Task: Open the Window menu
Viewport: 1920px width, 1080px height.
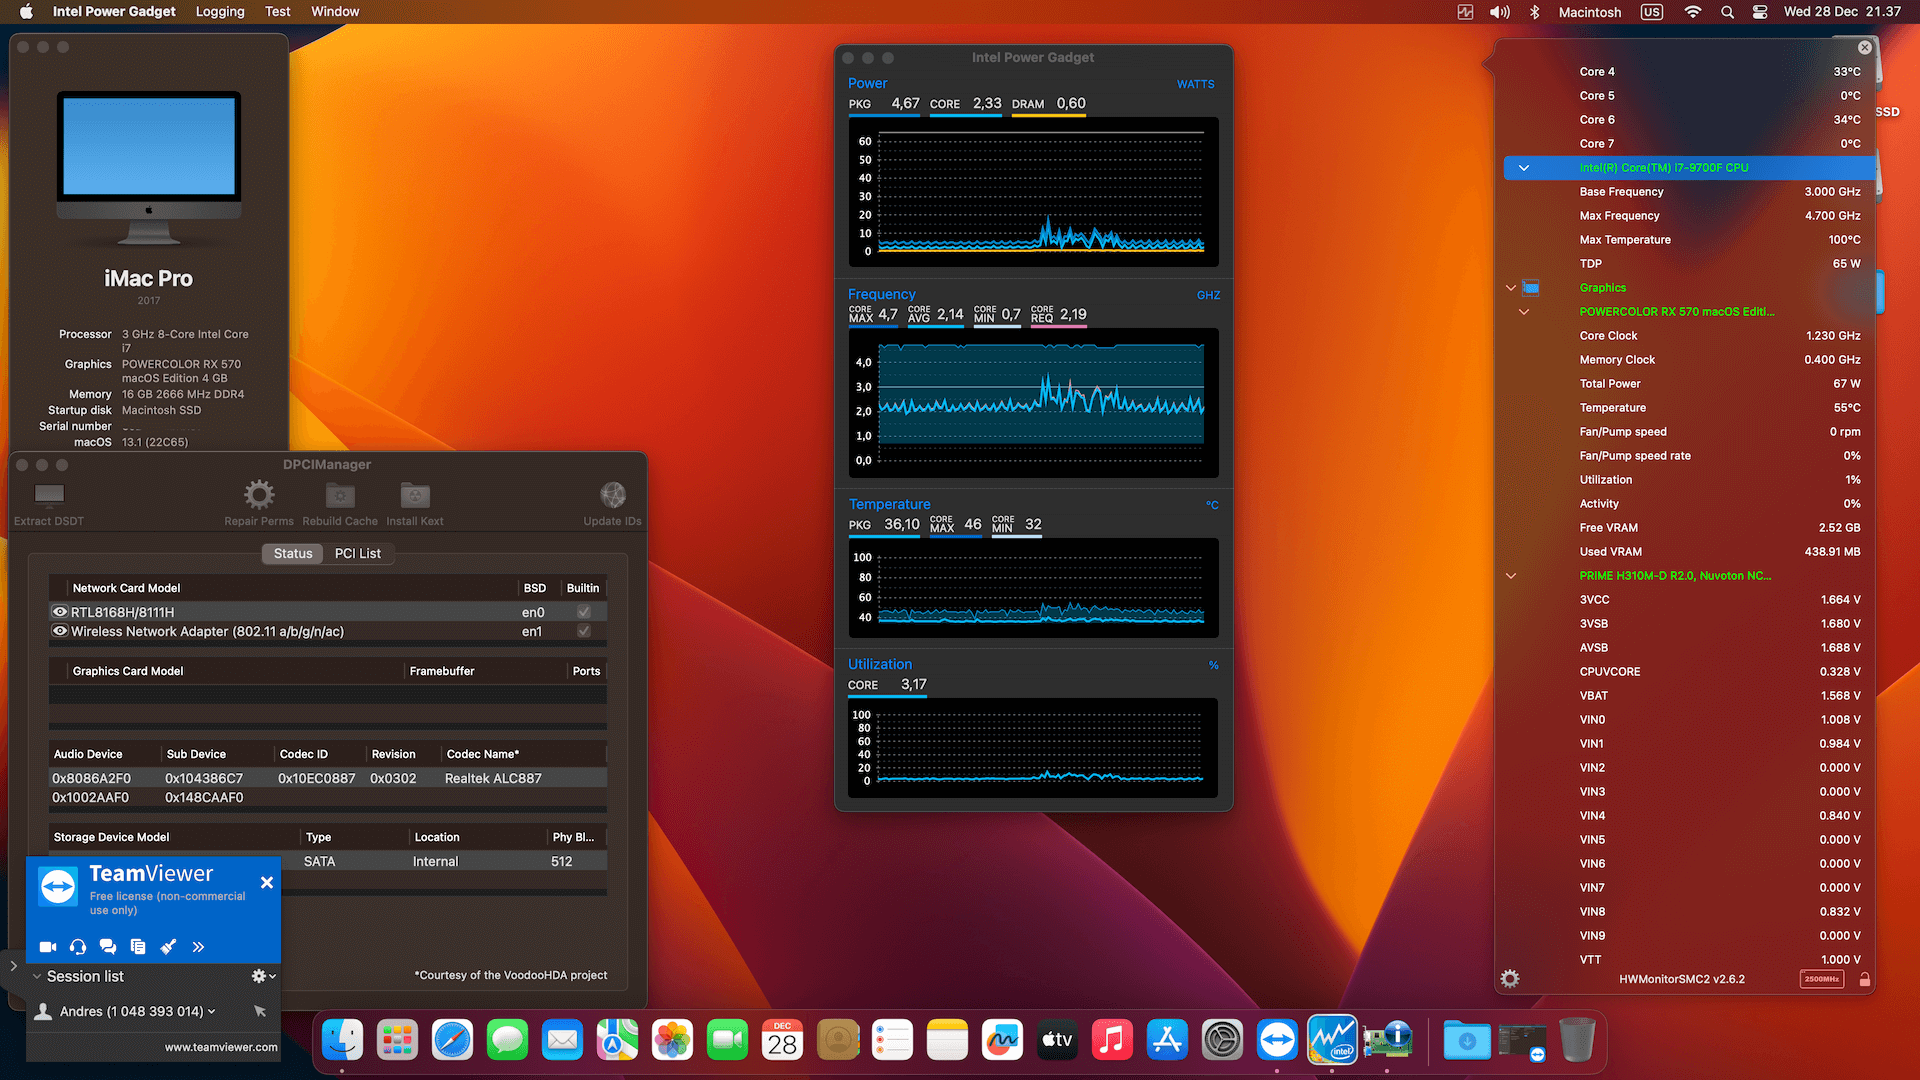Action: point(335,12)
